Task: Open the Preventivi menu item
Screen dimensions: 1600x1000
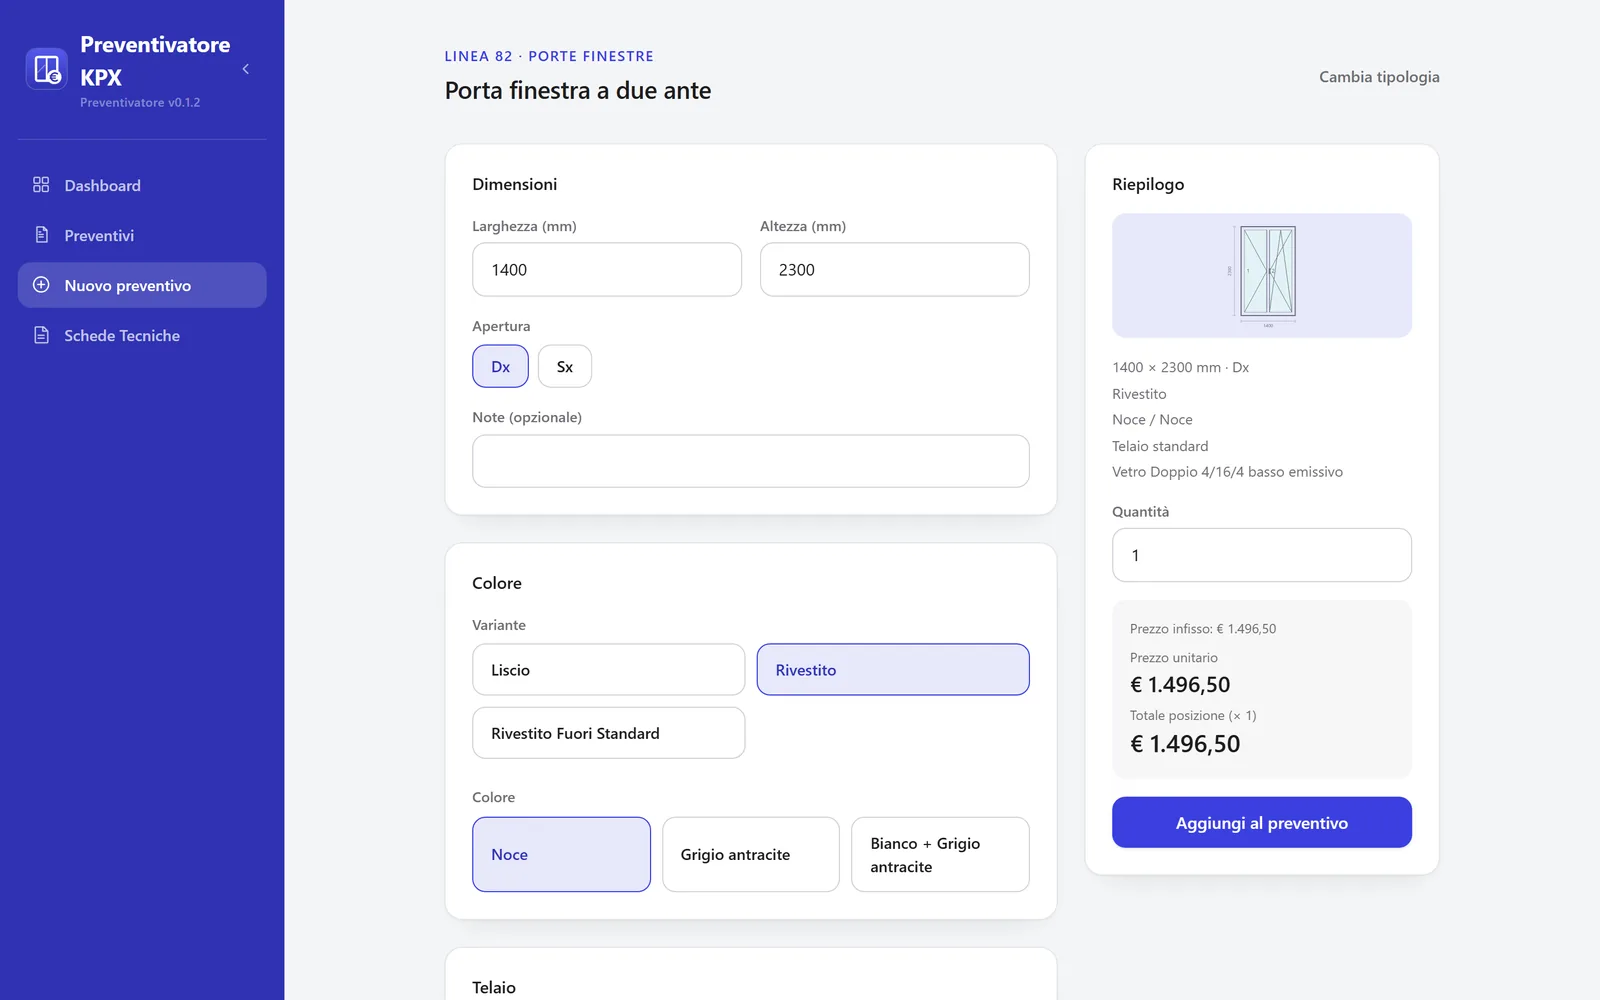Action: tap(142, 235)
